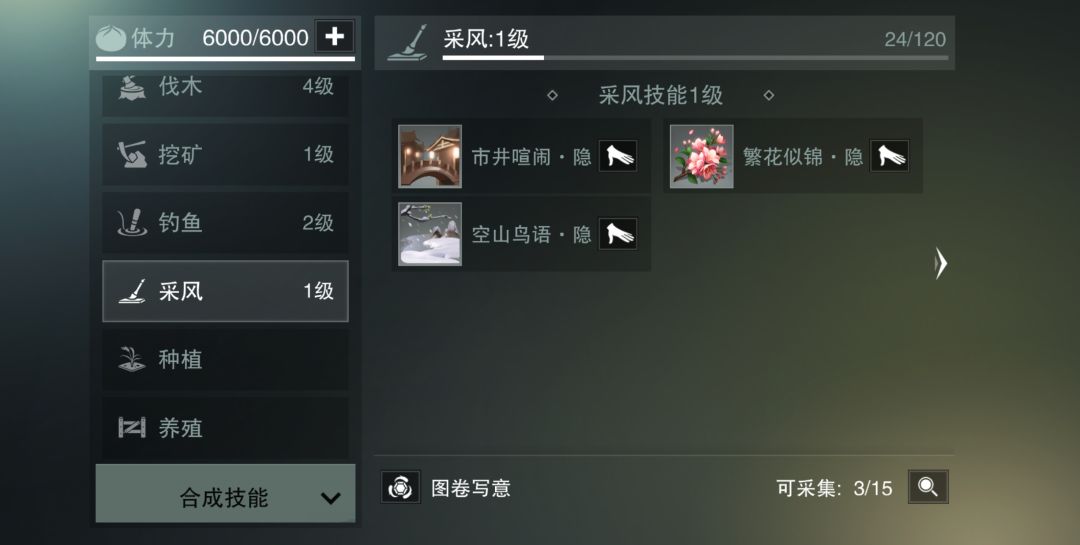Tap the plus icon beside 体力 6000/6000
Viewport: 1080px width, 545px height.
334,36
